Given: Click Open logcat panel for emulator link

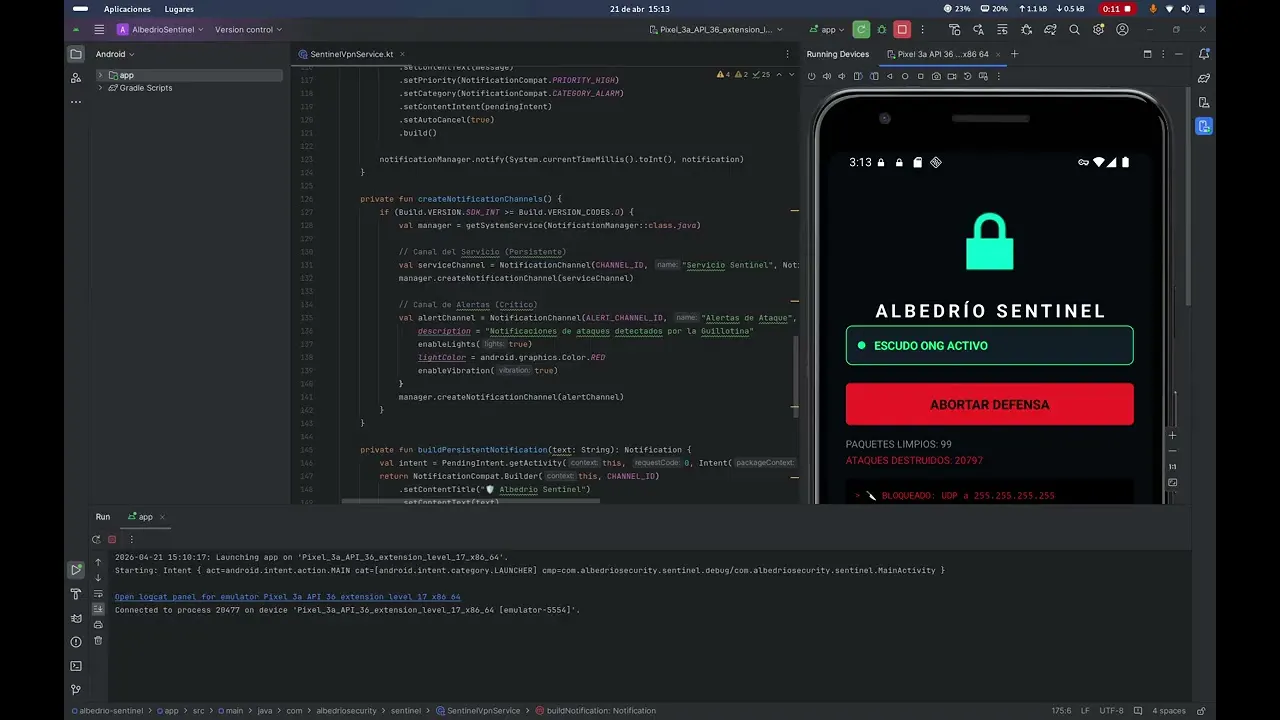Looking at the screenshot, I should (288, 596).
